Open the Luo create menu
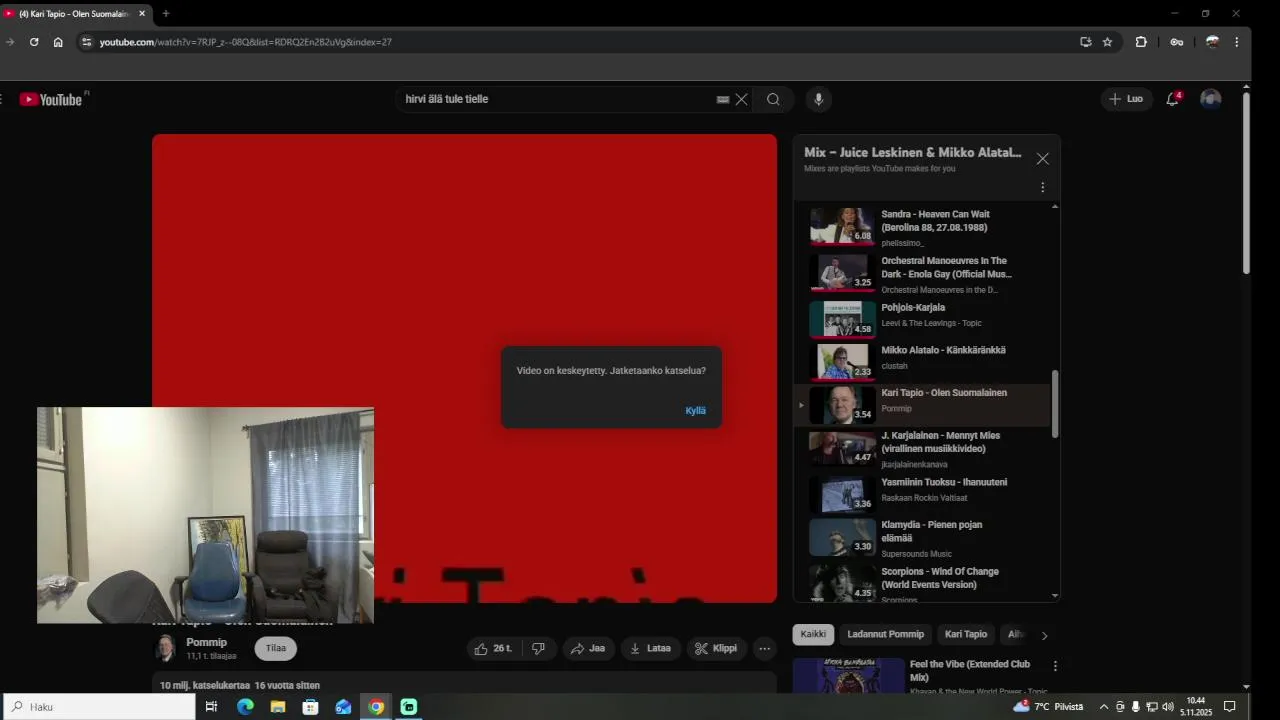The image size is (1280, 720). coord(1126,99)
